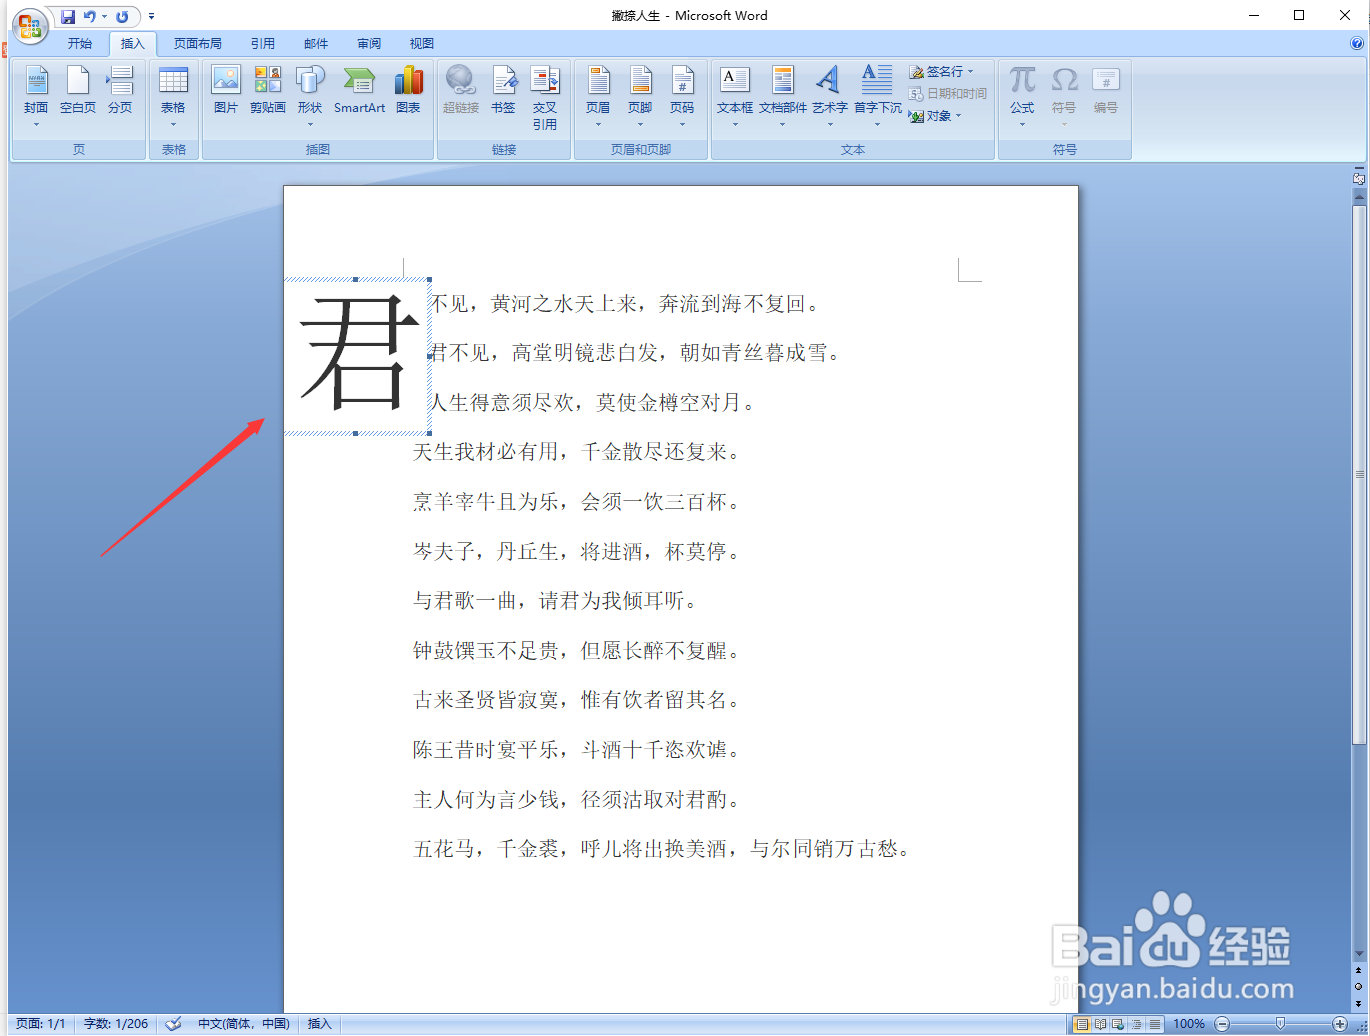This screenshot has width=1370, height=1036.
Task: Insert a hyperlink via 超链接
Action: [x=460, y=90]
